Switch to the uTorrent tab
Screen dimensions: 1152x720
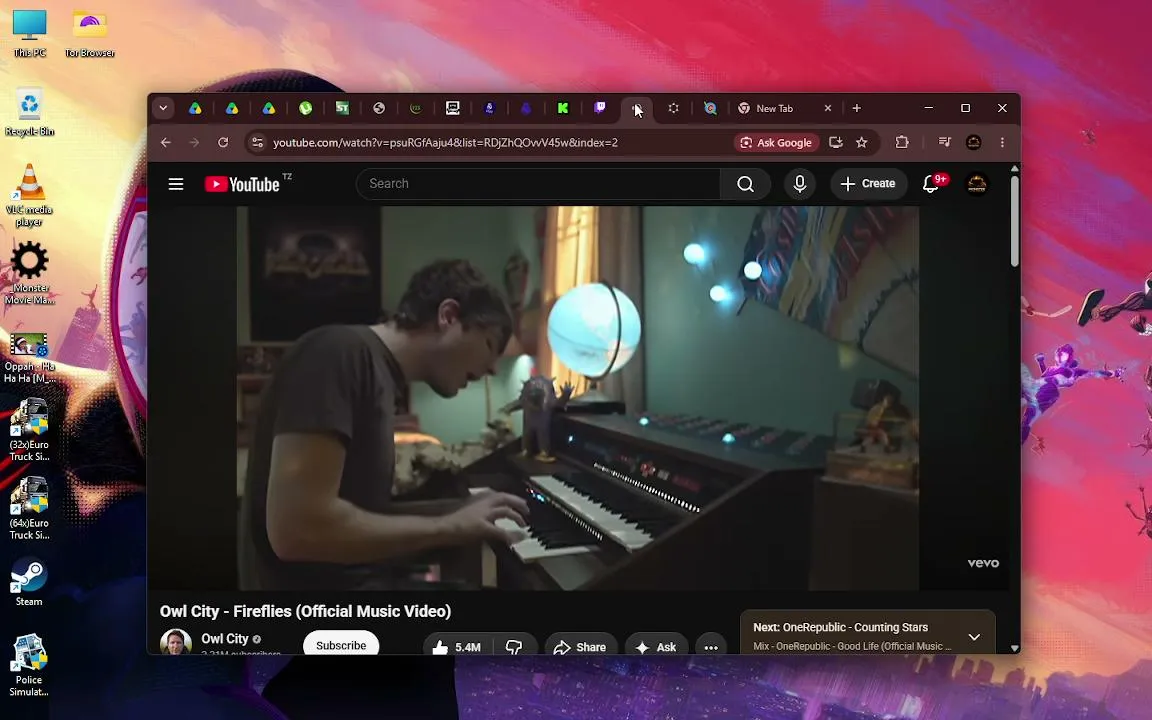(306, 108)
